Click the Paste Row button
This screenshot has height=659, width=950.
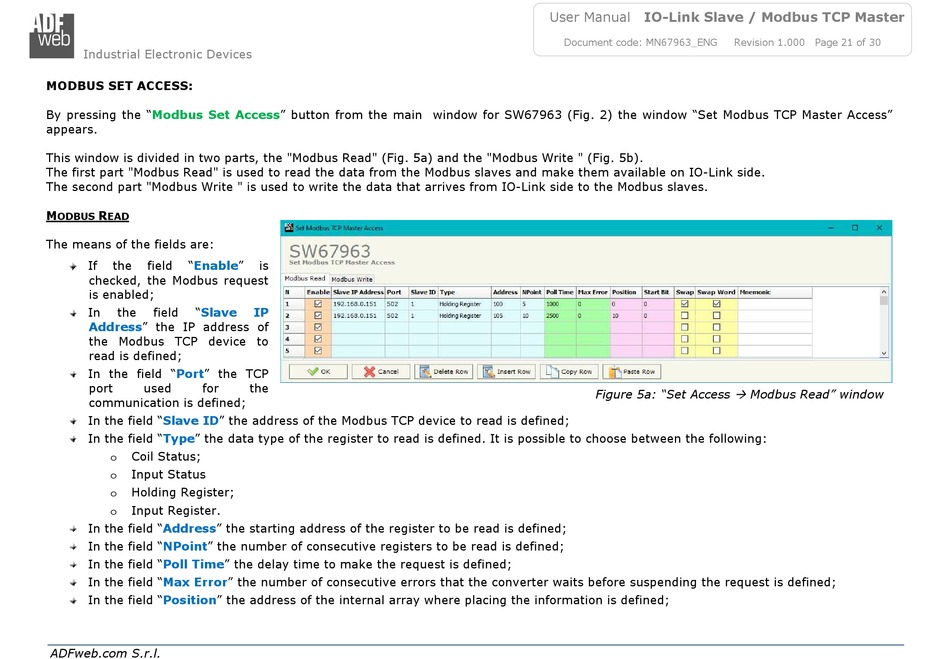coord(634,371)
